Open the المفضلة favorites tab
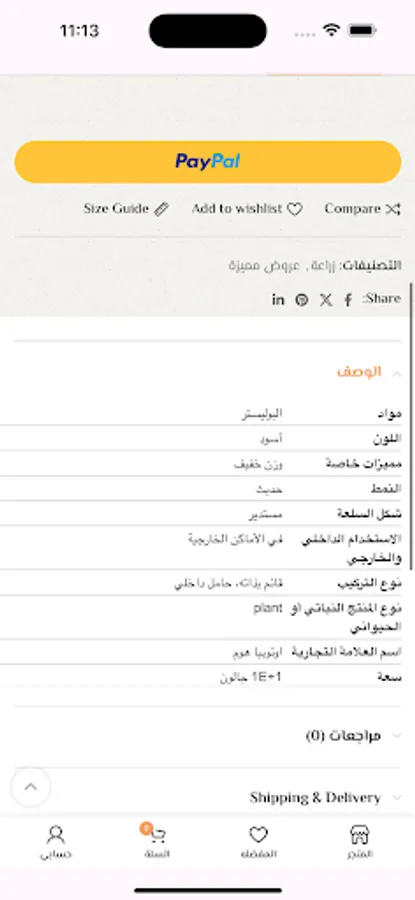This screenshot has width=415, height=900. [258, 842]
